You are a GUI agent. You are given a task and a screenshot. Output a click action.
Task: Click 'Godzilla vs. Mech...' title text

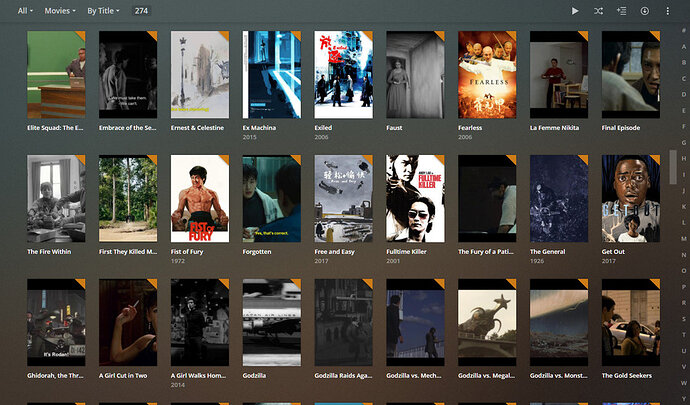point(414,376)
